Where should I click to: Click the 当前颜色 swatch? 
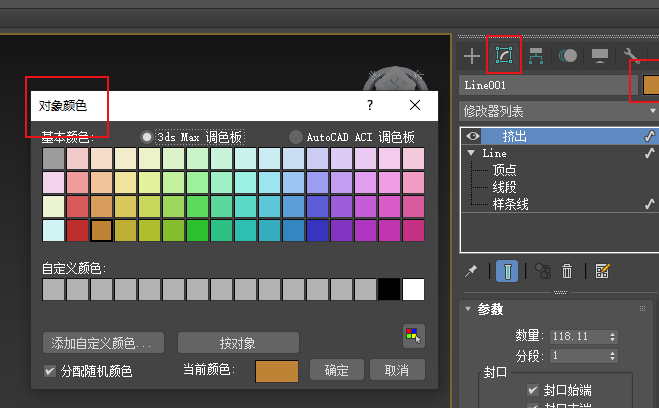(x=277, y=371)
